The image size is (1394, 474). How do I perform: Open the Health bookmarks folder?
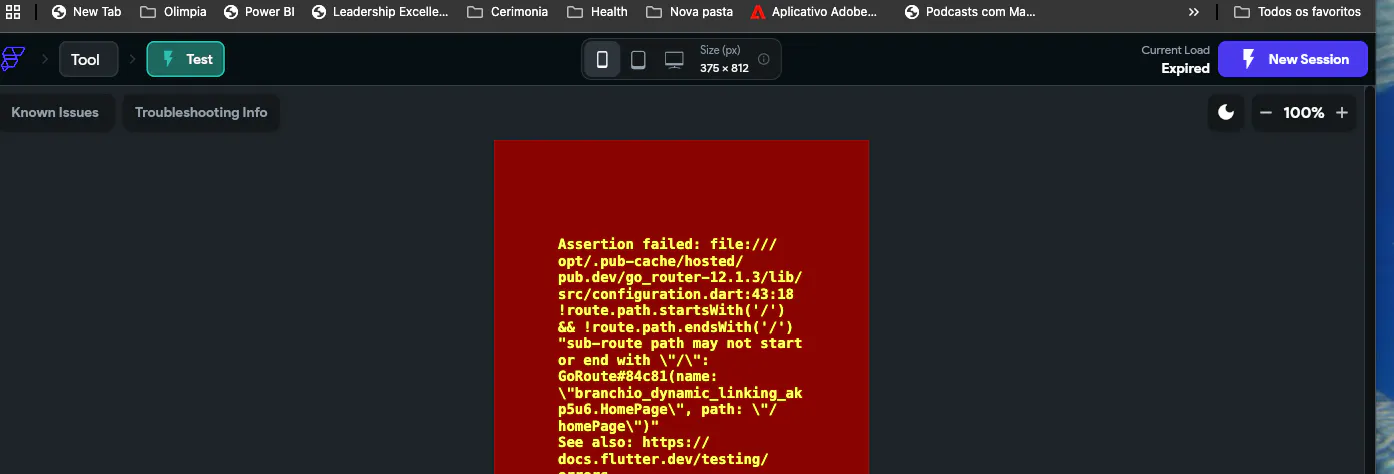[597, 12]
